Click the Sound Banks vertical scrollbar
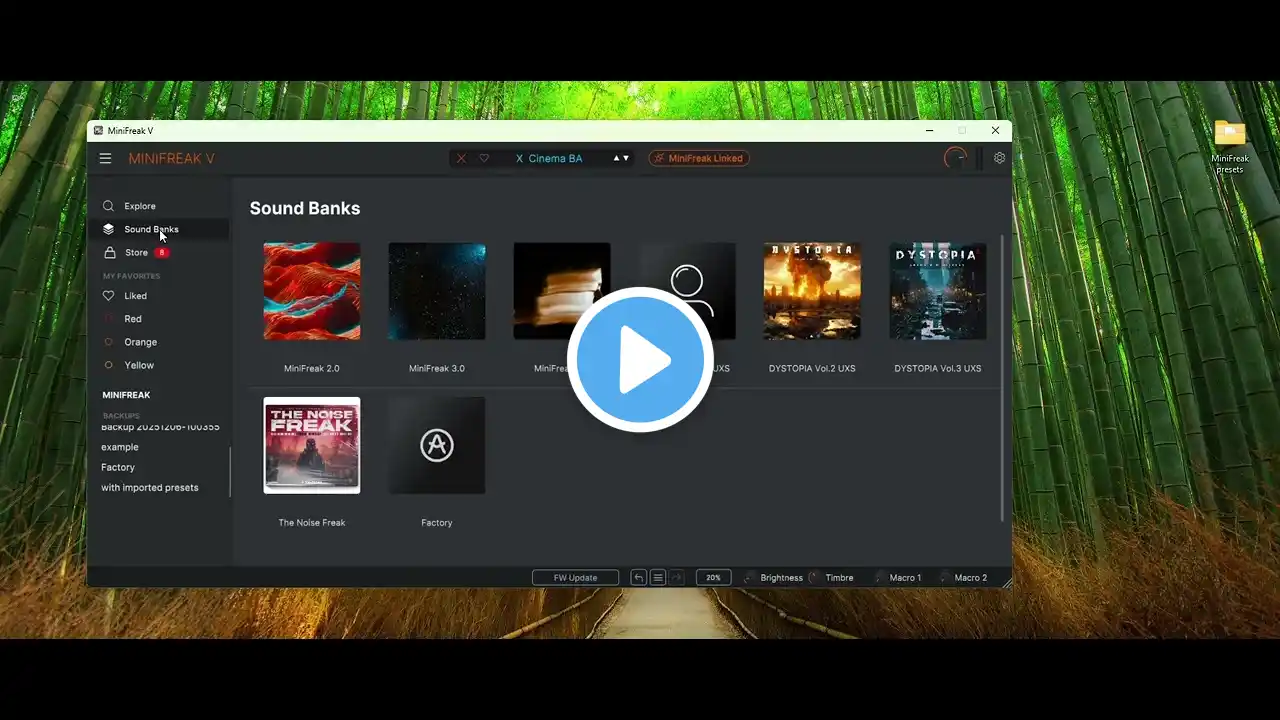The image size is (1280, 720). tap(1002, 378)
